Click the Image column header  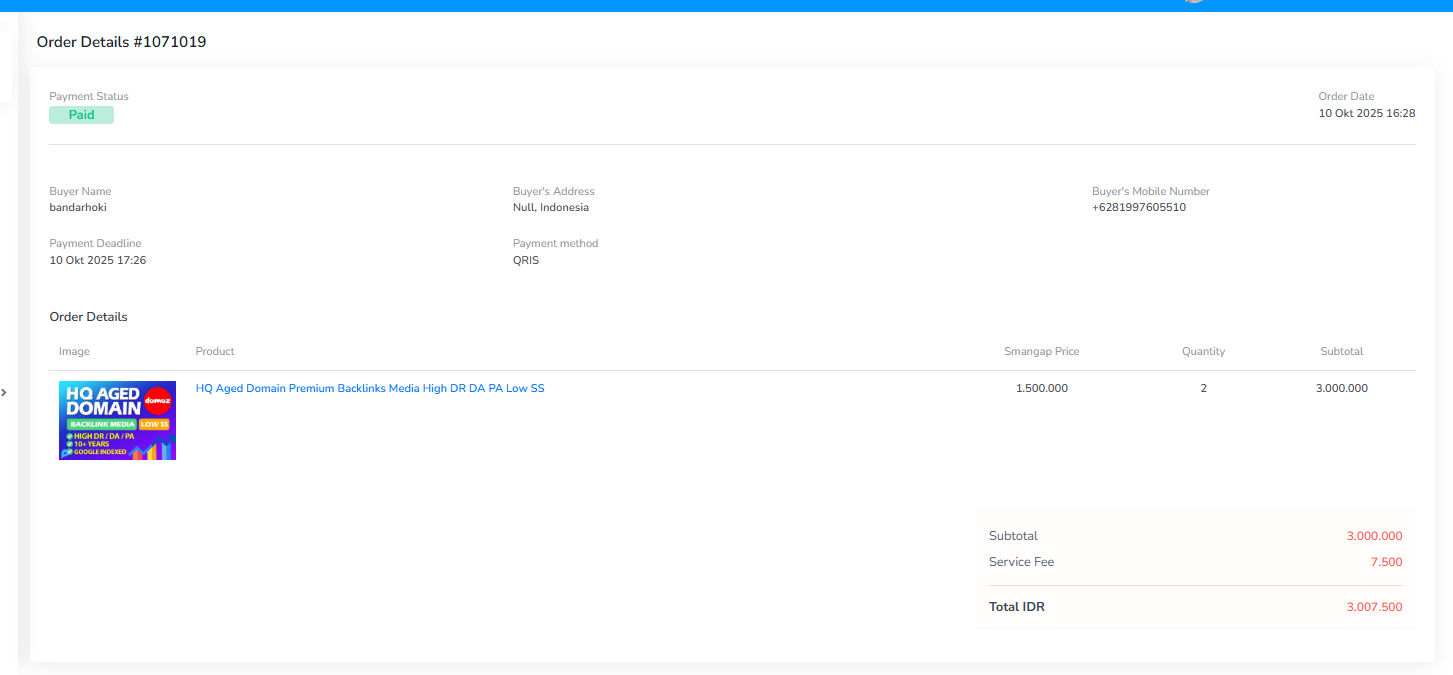tap(74, 351)
